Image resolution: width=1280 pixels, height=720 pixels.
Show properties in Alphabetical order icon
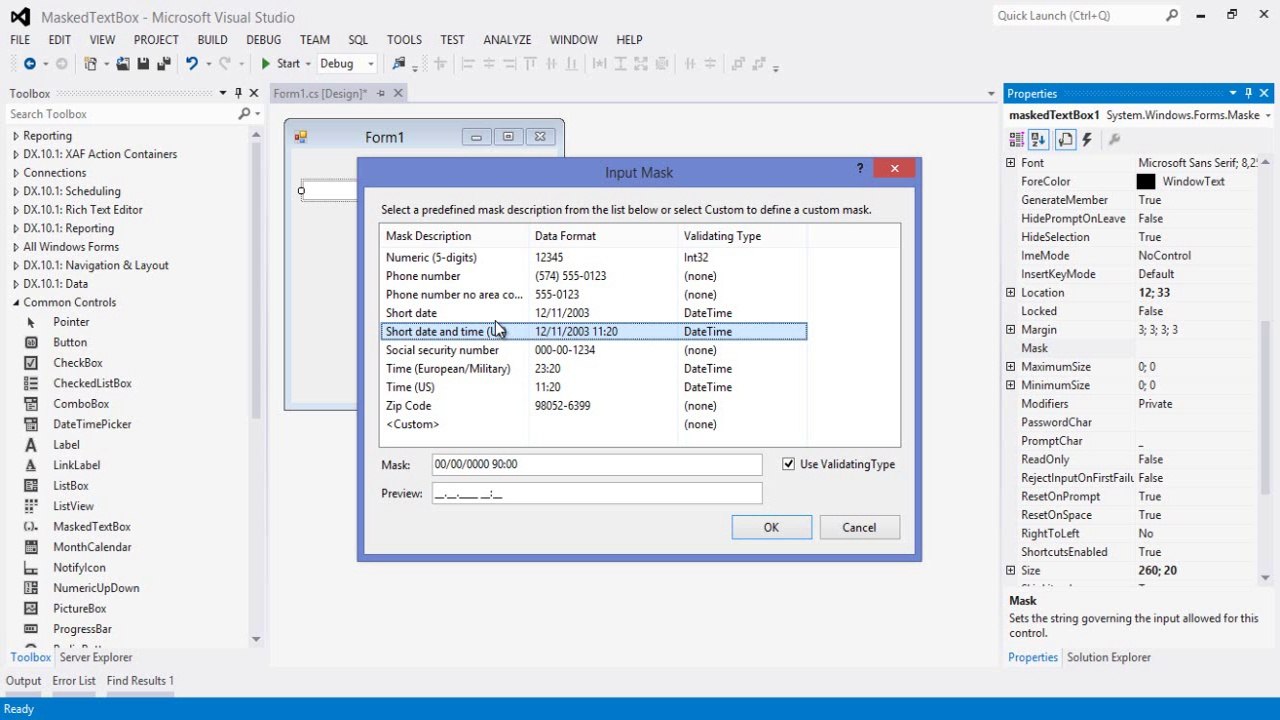pos(1039,139)
